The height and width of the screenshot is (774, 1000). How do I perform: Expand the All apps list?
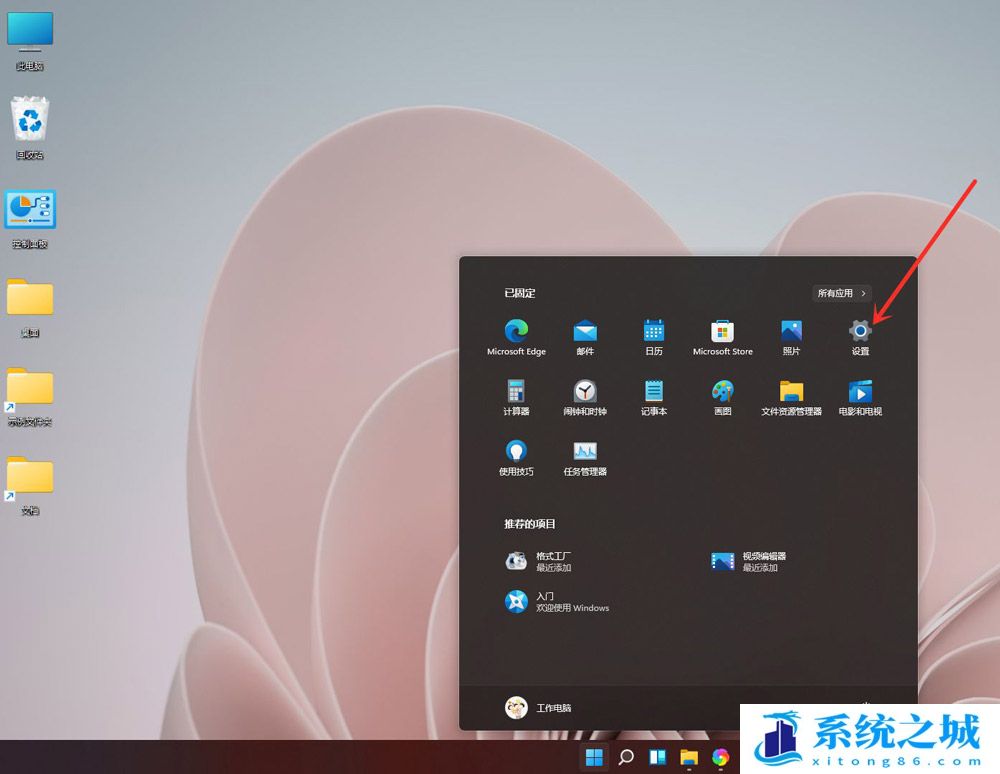click(x=841, y=293)
